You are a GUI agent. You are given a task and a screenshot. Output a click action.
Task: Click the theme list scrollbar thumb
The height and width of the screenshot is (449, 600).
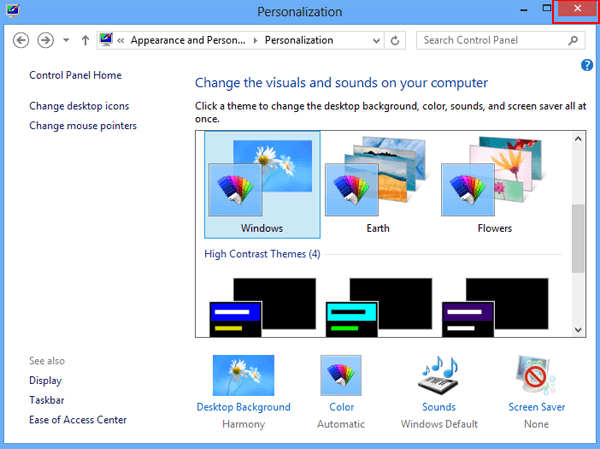(x=578, y=238)
